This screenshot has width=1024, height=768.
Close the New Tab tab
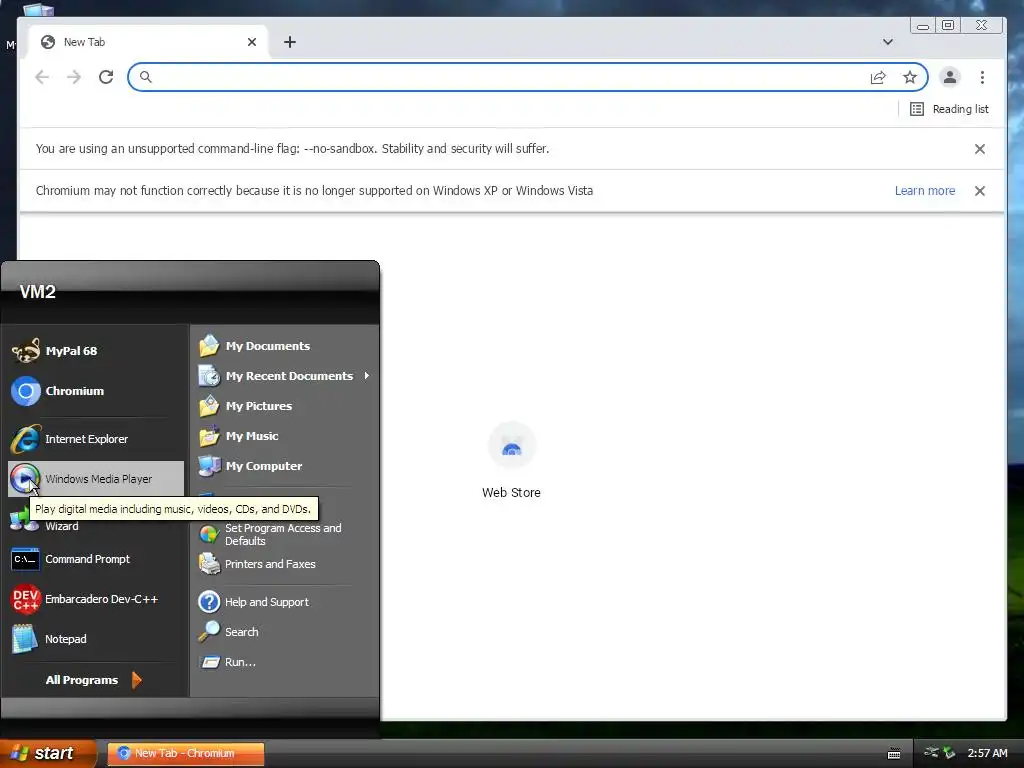tap(252, 42)
